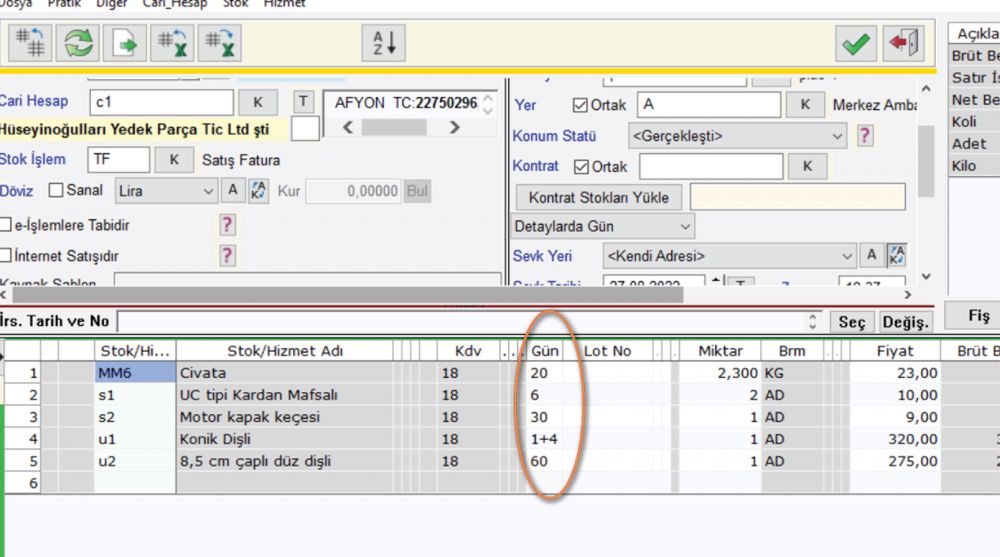The height and width of the screenshot is (557, 1000).
Task: Click the help icon next to İnternet Satışıdır
Action: coord(228,256)
